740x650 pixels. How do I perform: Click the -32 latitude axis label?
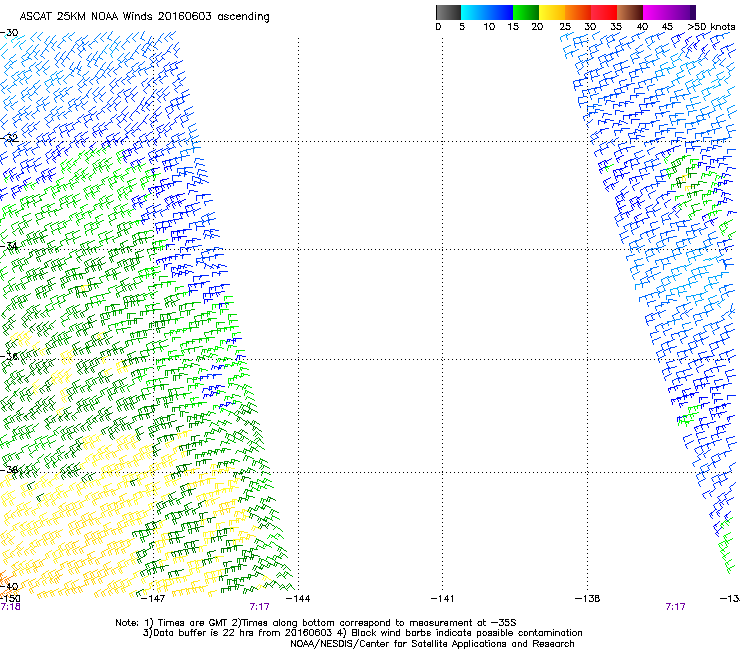coord(9,138)
